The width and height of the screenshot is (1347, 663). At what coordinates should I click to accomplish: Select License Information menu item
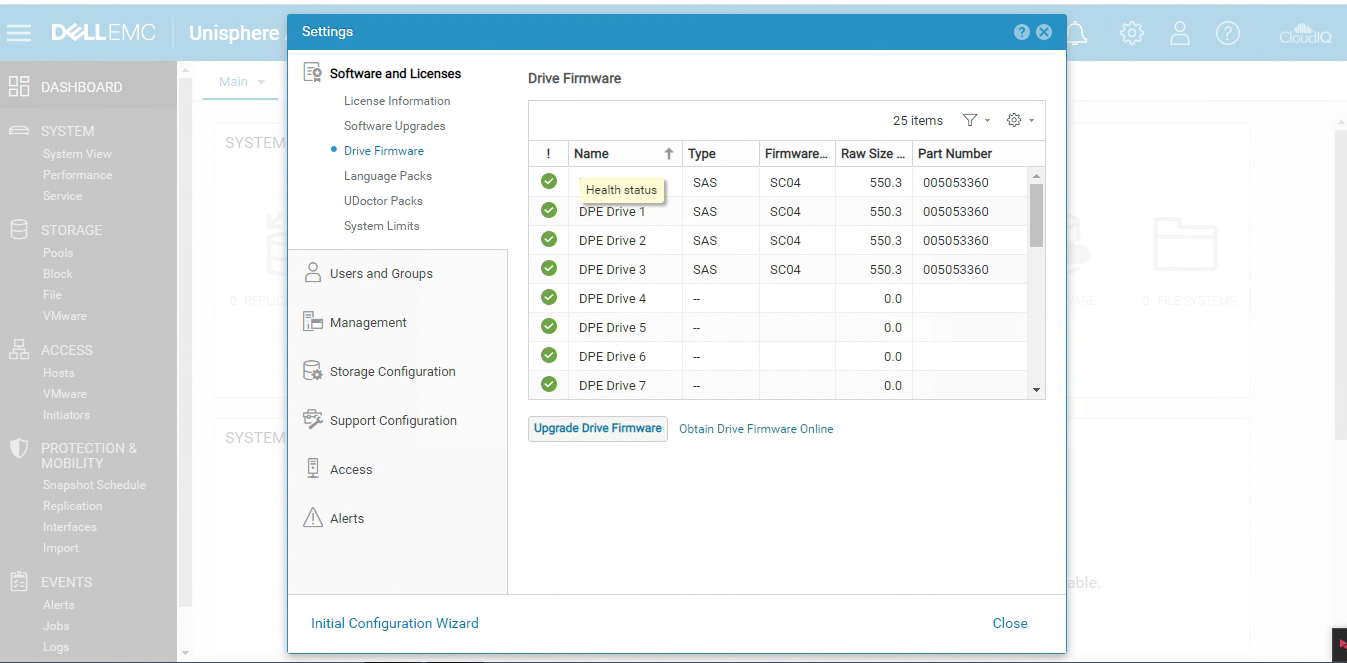tap(397, 101)
